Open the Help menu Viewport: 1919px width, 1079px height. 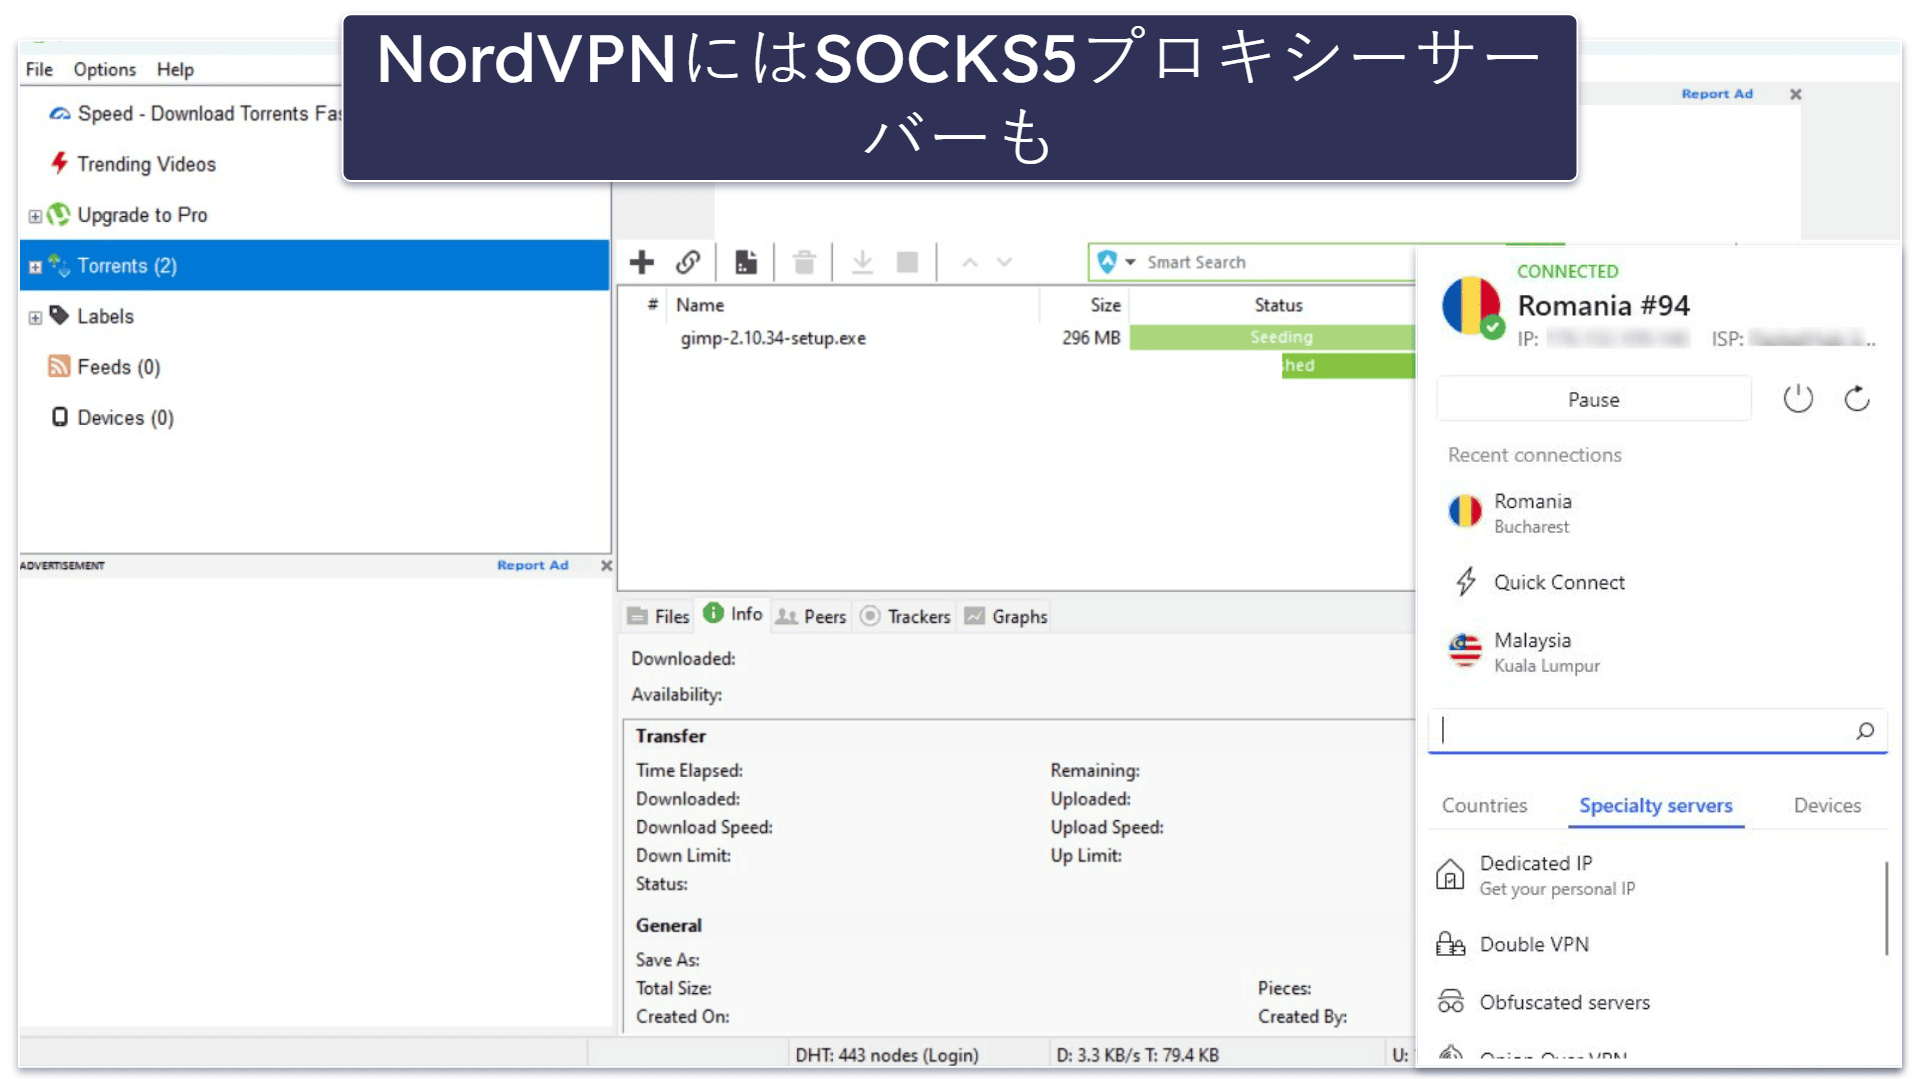[175, 69]
